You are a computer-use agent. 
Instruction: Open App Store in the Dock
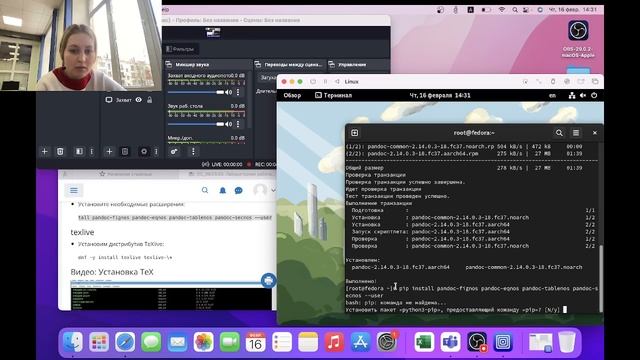(x=360, y=342)
